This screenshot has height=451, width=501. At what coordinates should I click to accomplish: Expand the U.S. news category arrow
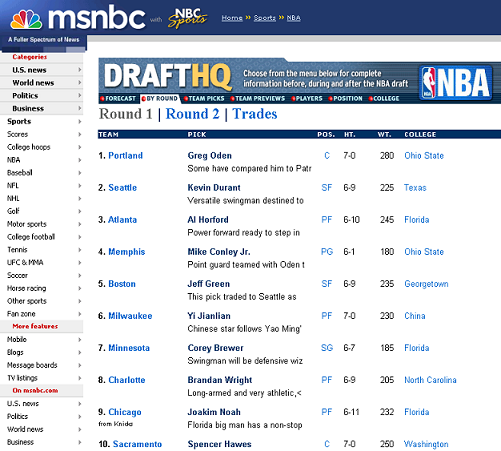(80, 70)
